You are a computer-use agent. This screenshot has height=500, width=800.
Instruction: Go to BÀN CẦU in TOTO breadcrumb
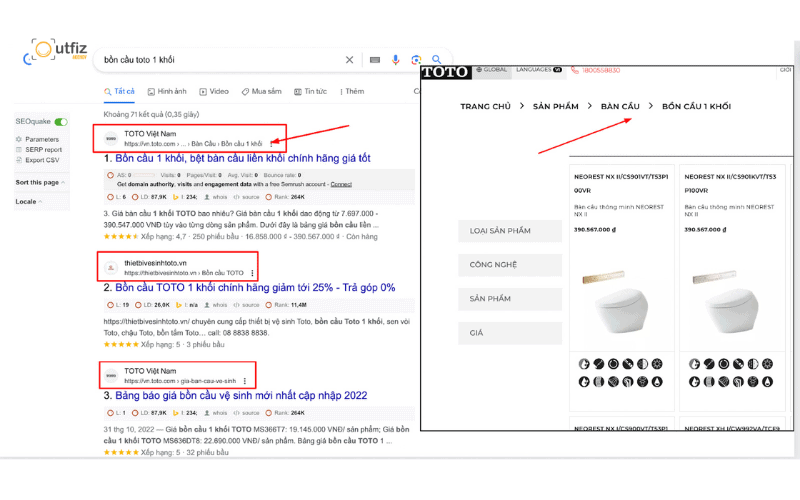tap(620, 106)
